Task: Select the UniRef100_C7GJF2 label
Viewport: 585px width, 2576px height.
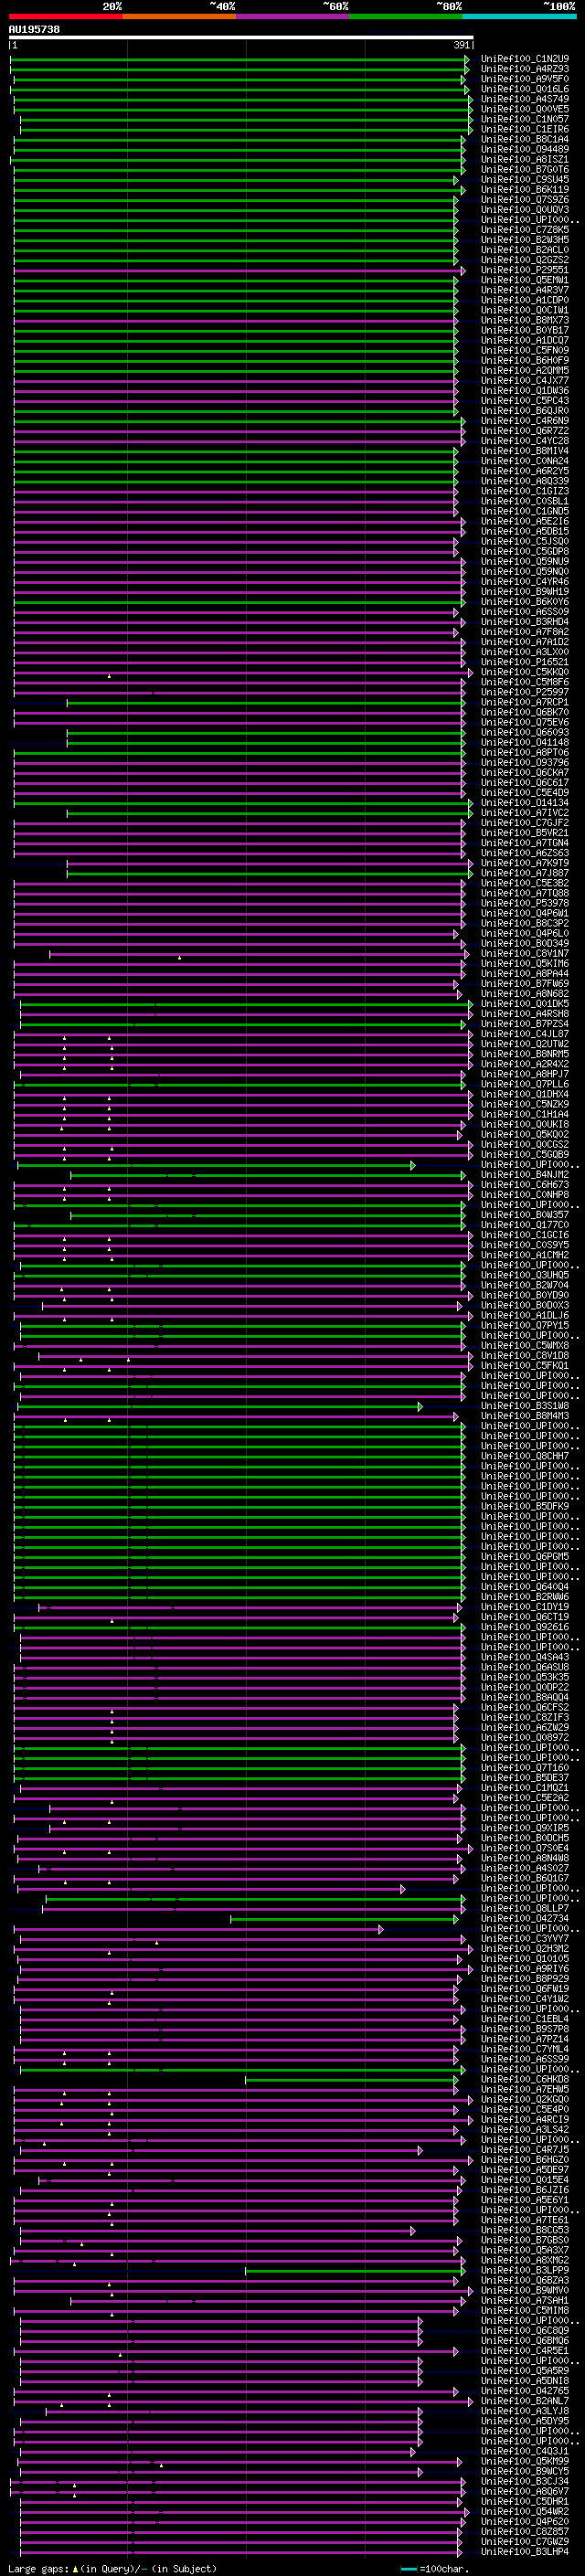Action: [525, 823]
